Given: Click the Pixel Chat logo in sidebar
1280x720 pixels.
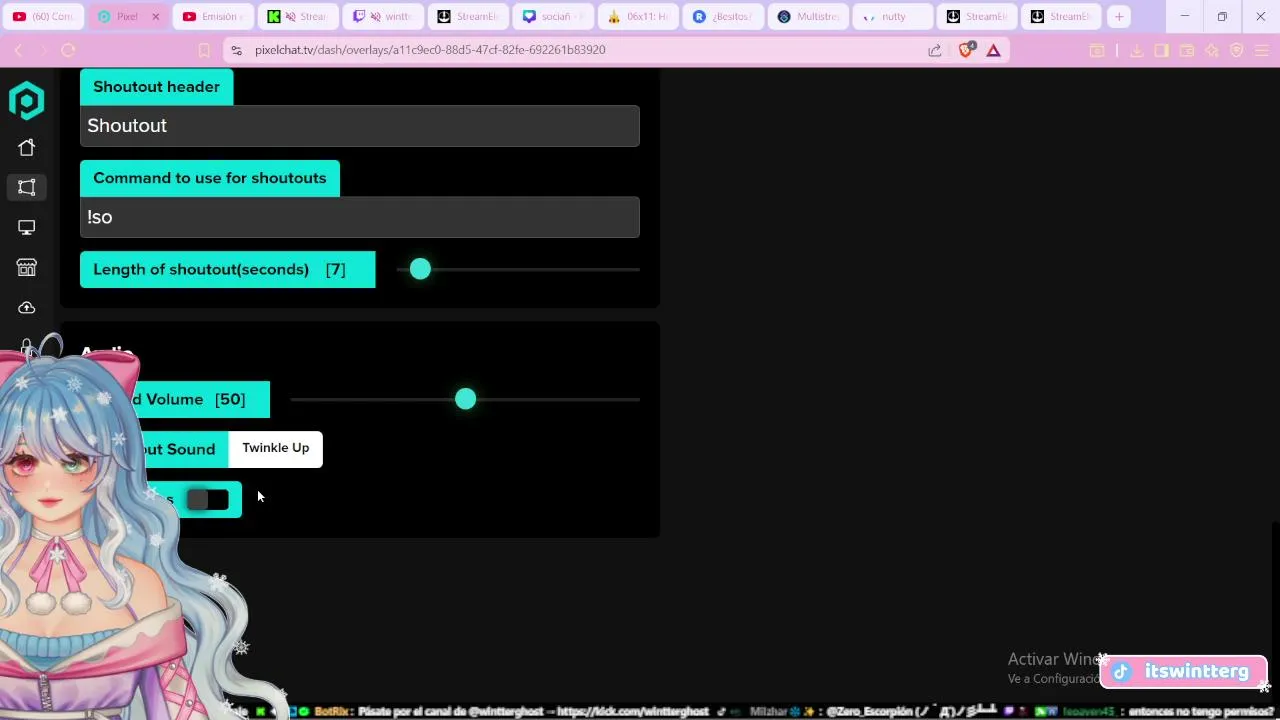Looking at the screenshot, I should (x=27, y=100).
